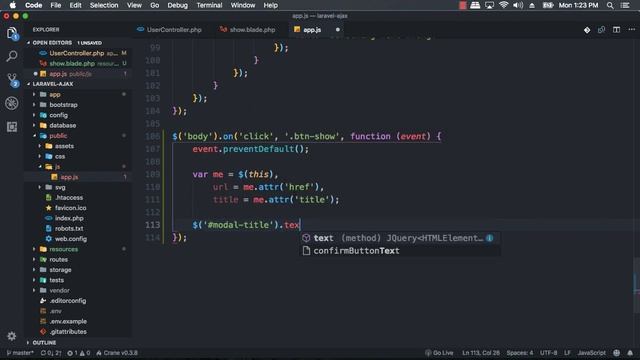Click the info icon beside text suggestion
Viewport: 640px width, 360px height.
click(489, 238)
